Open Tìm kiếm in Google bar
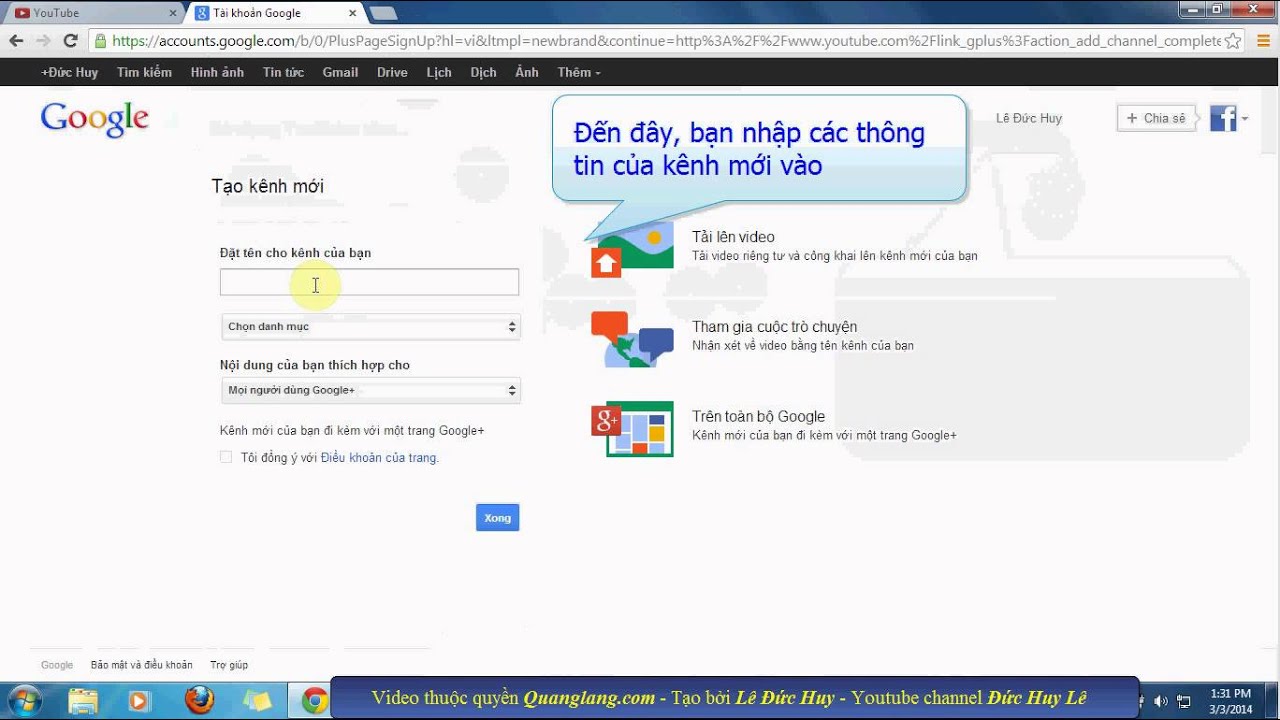This screenshot has width=1280, height=720. pyautogui.click(x=144, y=72)
